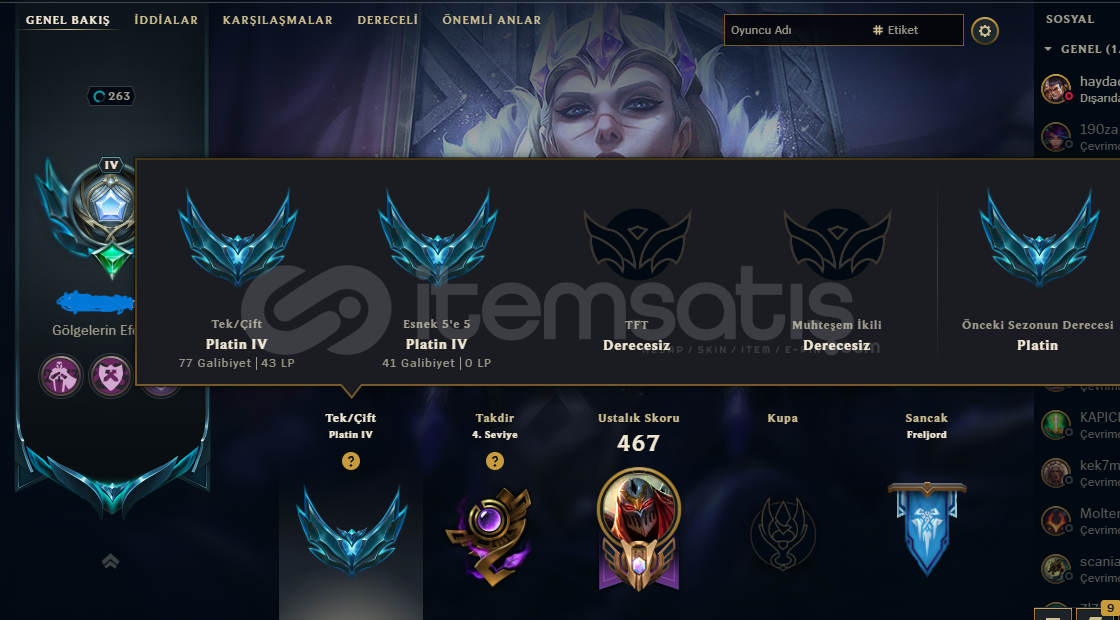Expand profile panel with double chevron
This screenshot has height=620, width=1120.
click(110, 561)
